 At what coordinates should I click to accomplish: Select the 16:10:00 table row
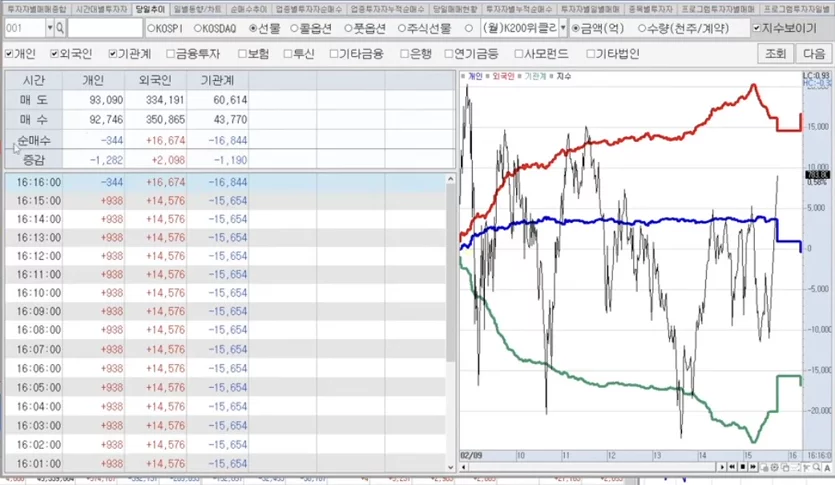[225, 293]
